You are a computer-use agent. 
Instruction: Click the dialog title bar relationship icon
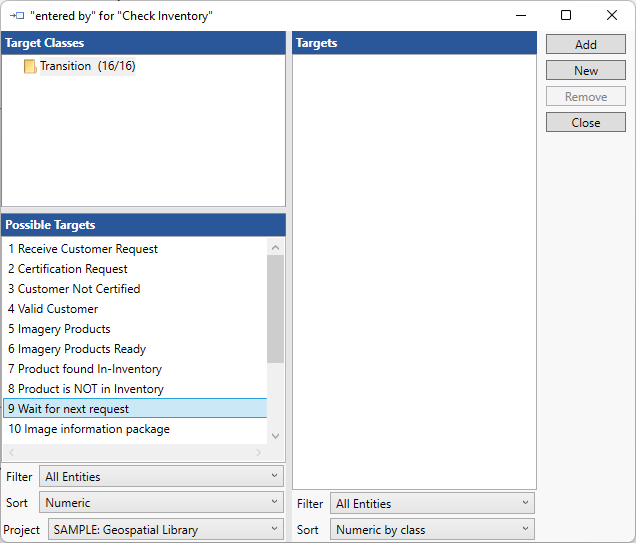(x=16, y=16)
